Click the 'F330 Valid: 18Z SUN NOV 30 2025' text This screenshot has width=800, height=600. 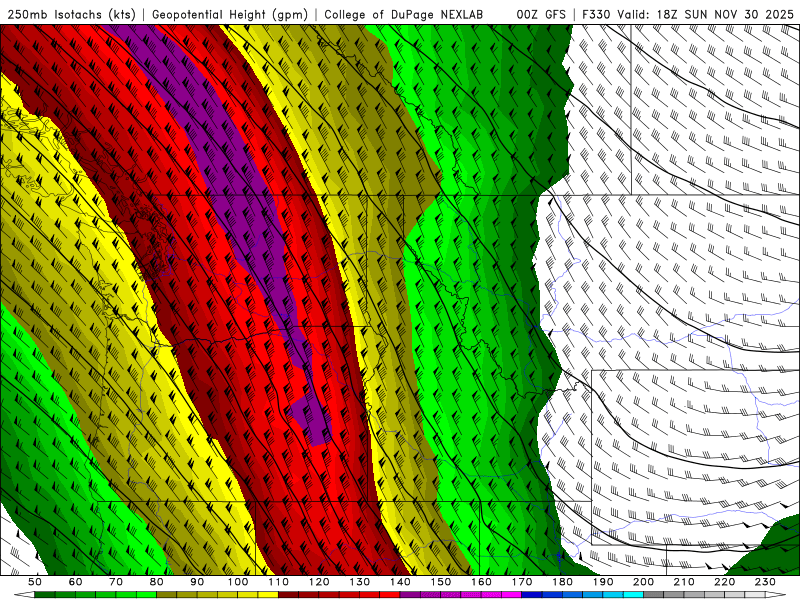point(688,14)
